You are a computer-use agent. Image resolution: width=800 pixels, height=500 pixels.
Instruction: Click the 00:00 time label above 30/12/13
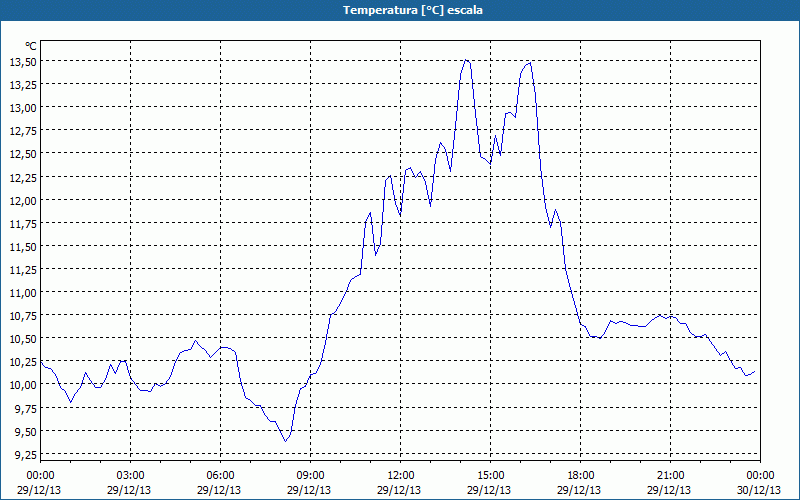760,476
